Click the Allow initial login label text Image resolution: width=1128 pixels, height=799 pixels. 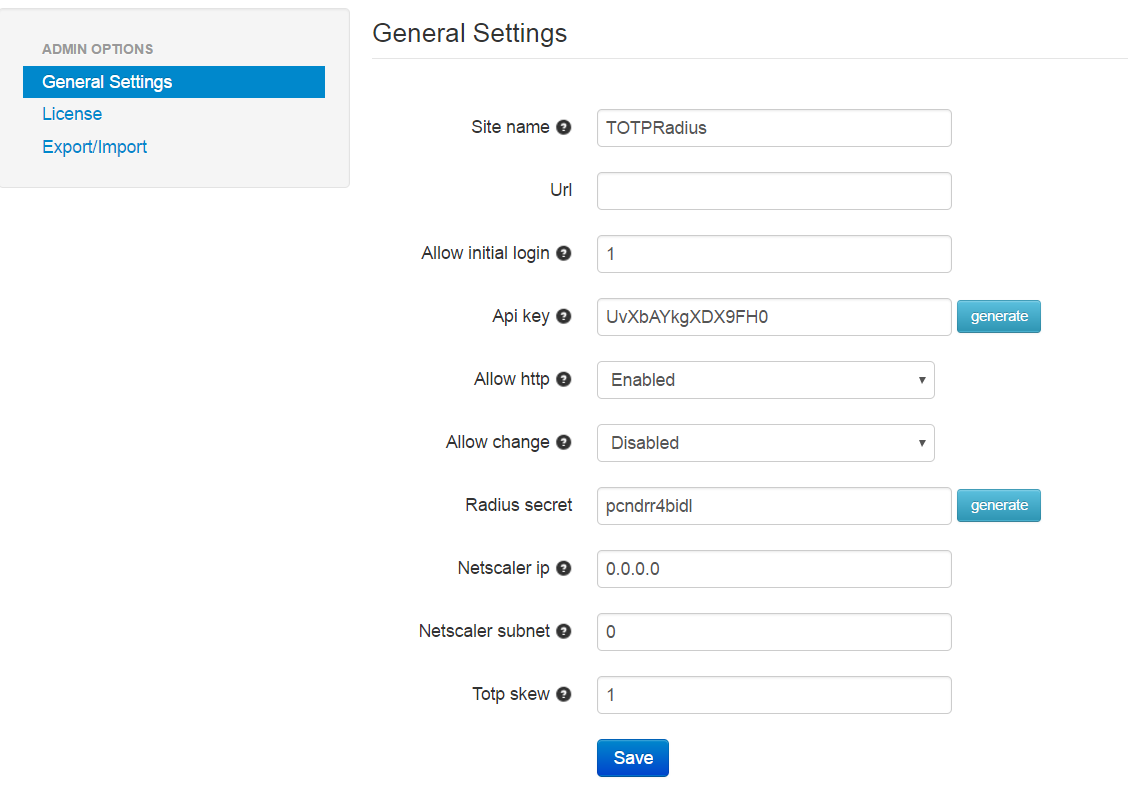click(486, 253)
